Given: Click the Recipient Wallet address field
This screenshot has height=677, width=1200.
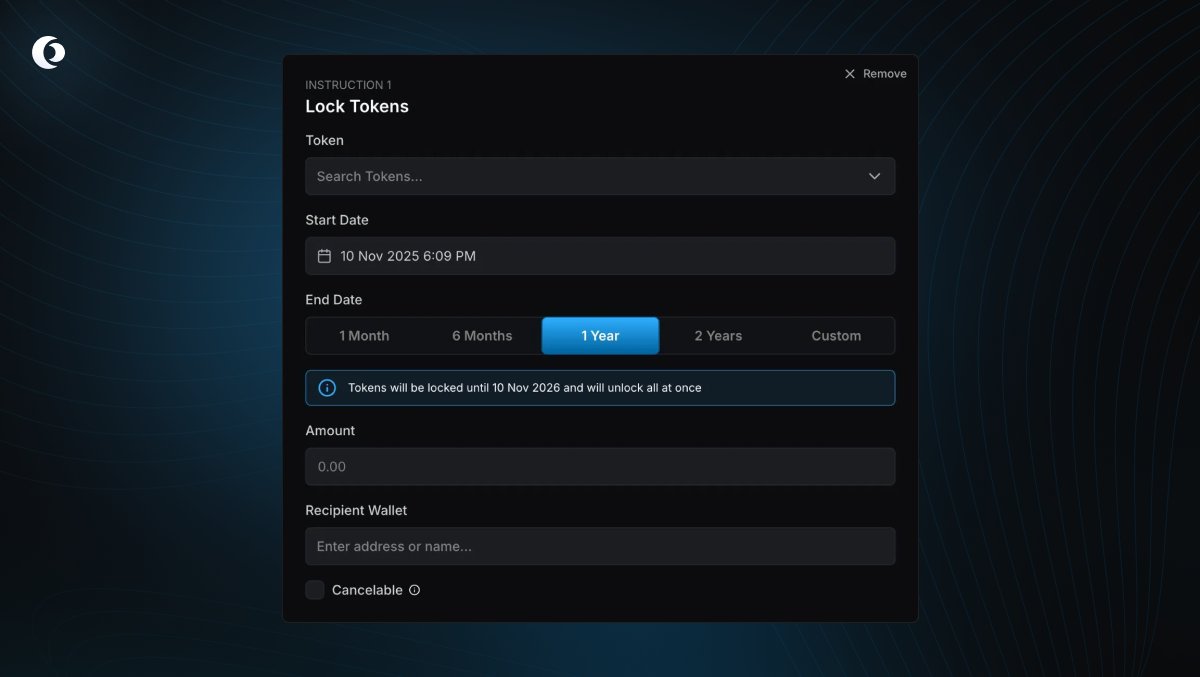Looking at the screenshot, I should pos(600,547).
